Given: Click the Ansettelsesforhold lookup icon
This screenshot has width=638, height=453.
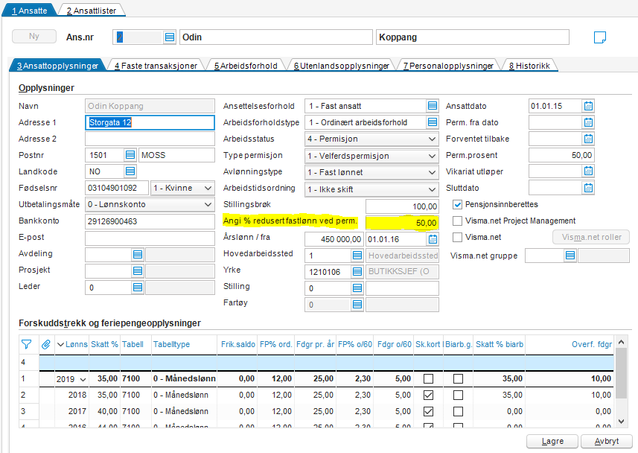Looking at the screenshot, I should pos(432,106).
